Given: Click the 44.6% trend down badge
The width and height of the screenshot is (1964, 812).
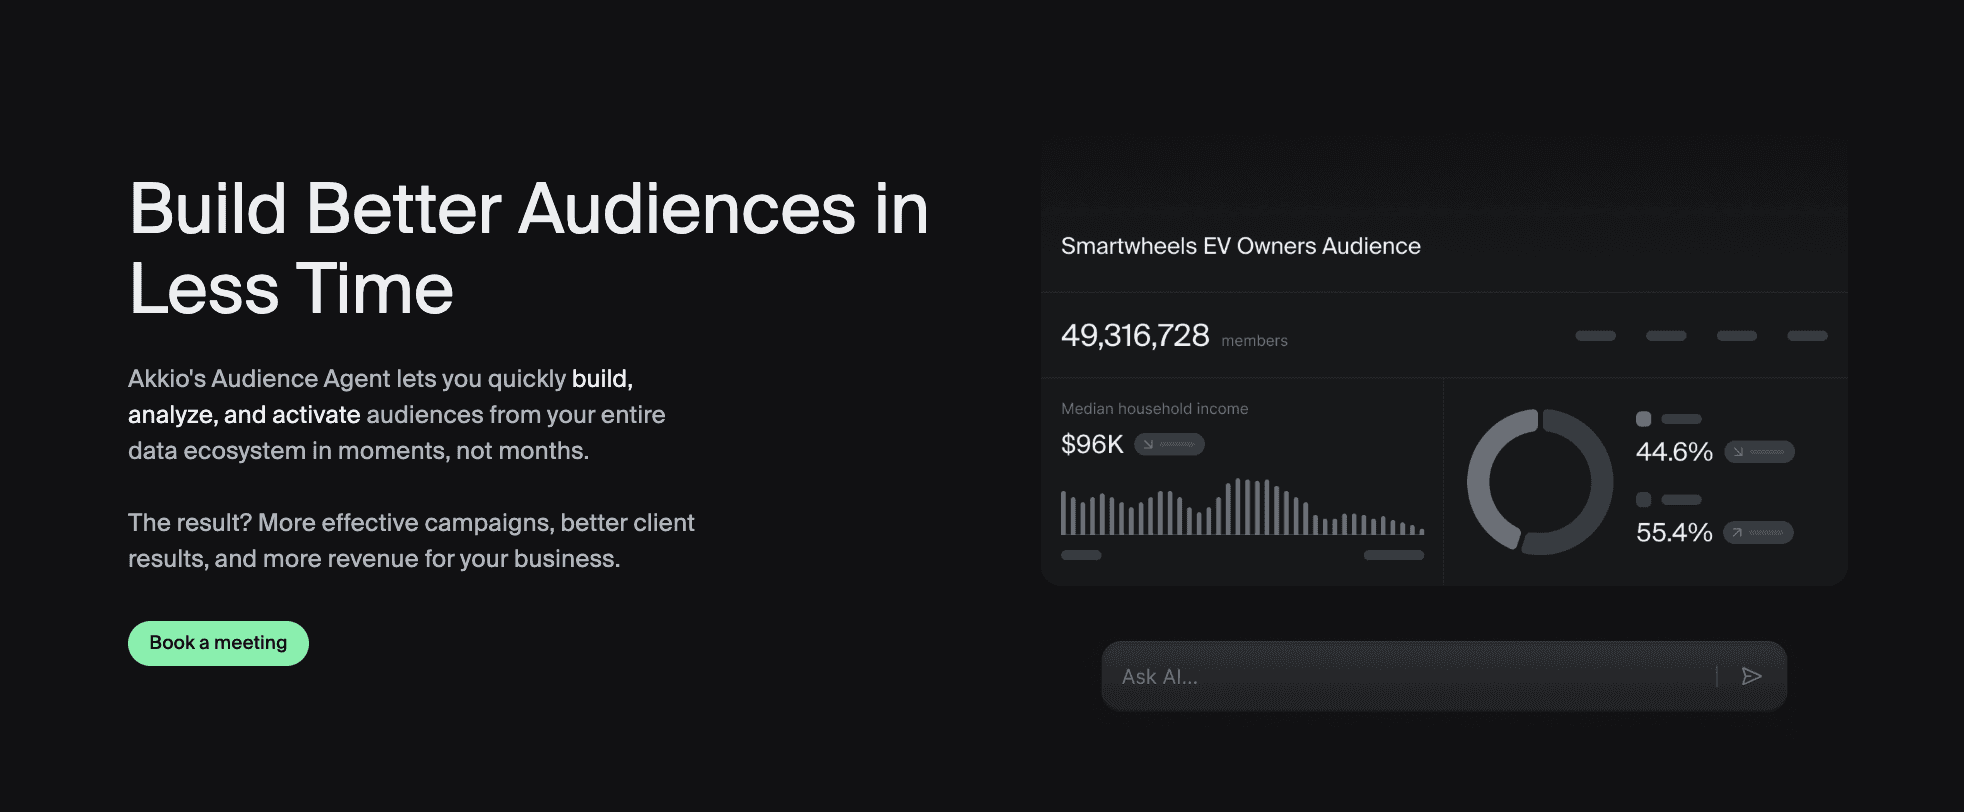Looking at the screenshot, I should pyautogui.click(x=1759, y=452).
